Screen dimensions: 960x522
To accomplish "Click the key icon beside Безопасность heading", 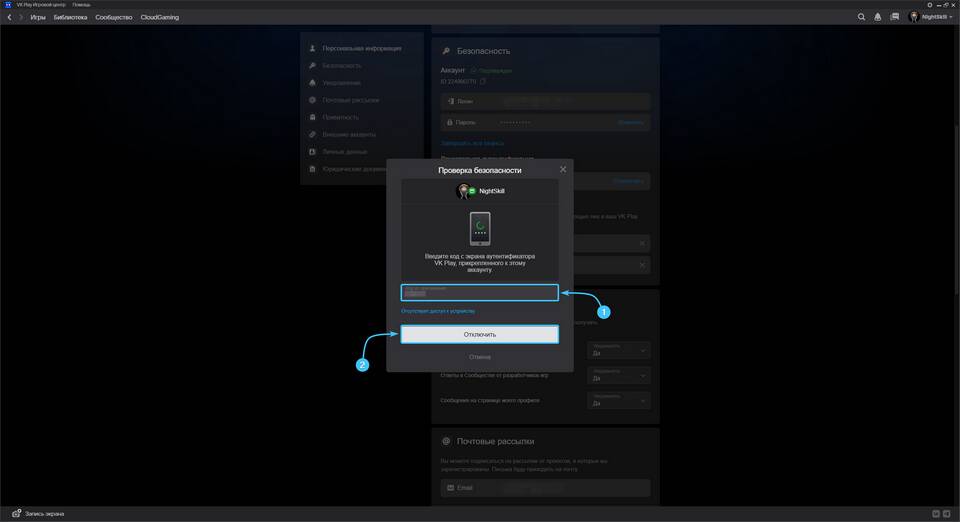I will (446, 51).
